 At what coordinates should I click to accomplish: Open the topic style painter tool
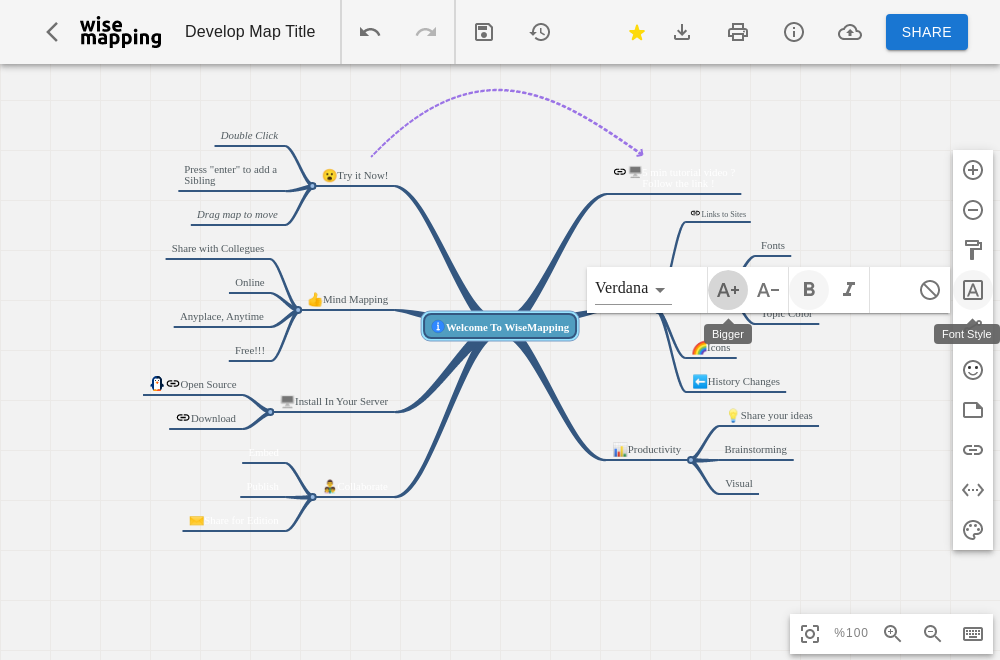tap(973, 250)
